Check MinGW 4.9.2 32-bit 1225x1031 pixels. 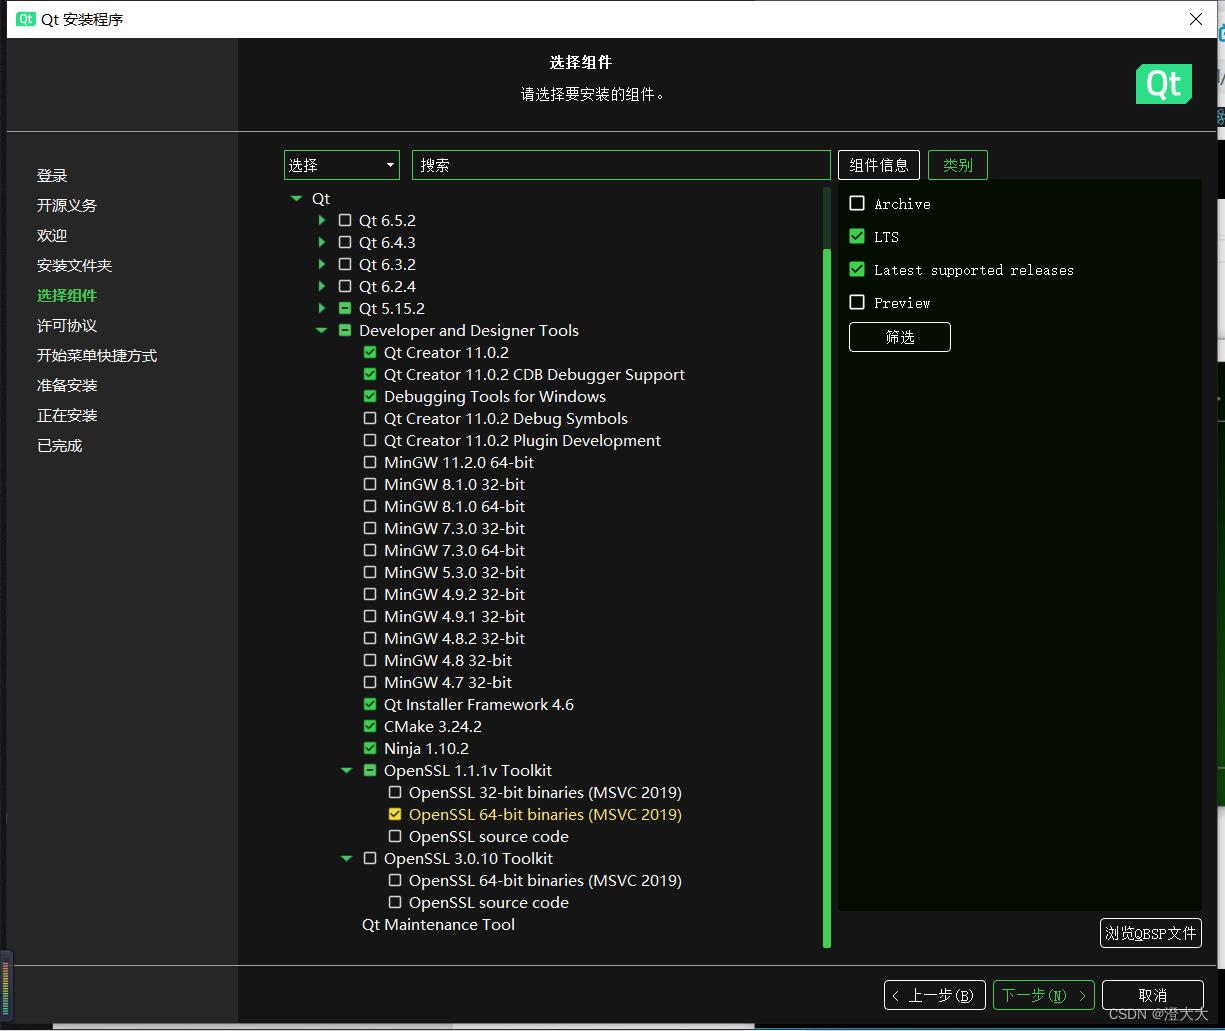pyautogui.click(x=370, y=594)
